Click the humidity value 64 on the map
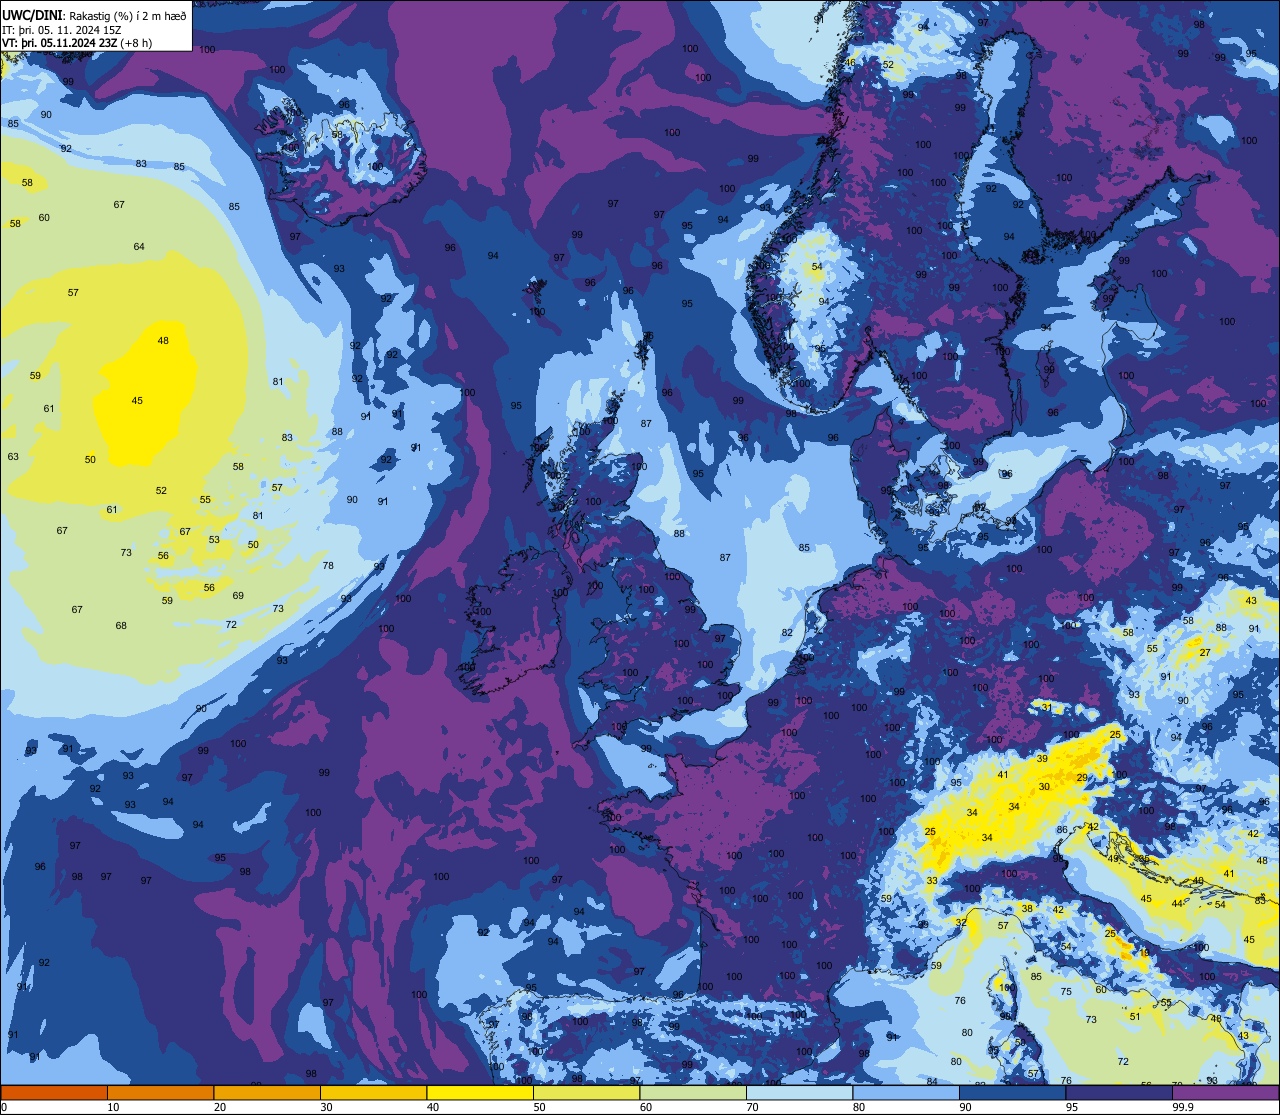1280x1115 pixels. click(139, 247)
